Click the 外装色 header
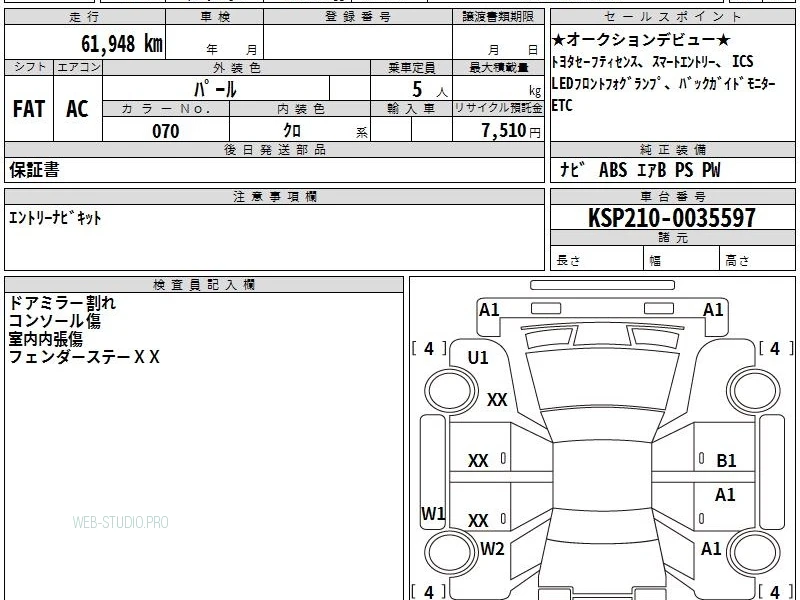The height and width of the screenshot is (600, 800). (237, 67)
